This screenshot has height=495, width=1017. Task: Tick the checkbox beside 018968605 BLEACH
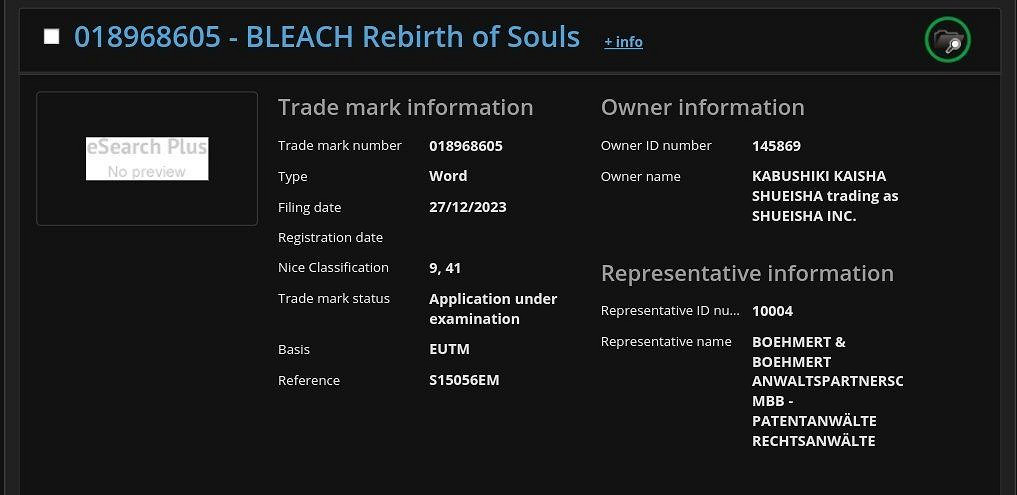pyautogui.click(x=52, y=37)
